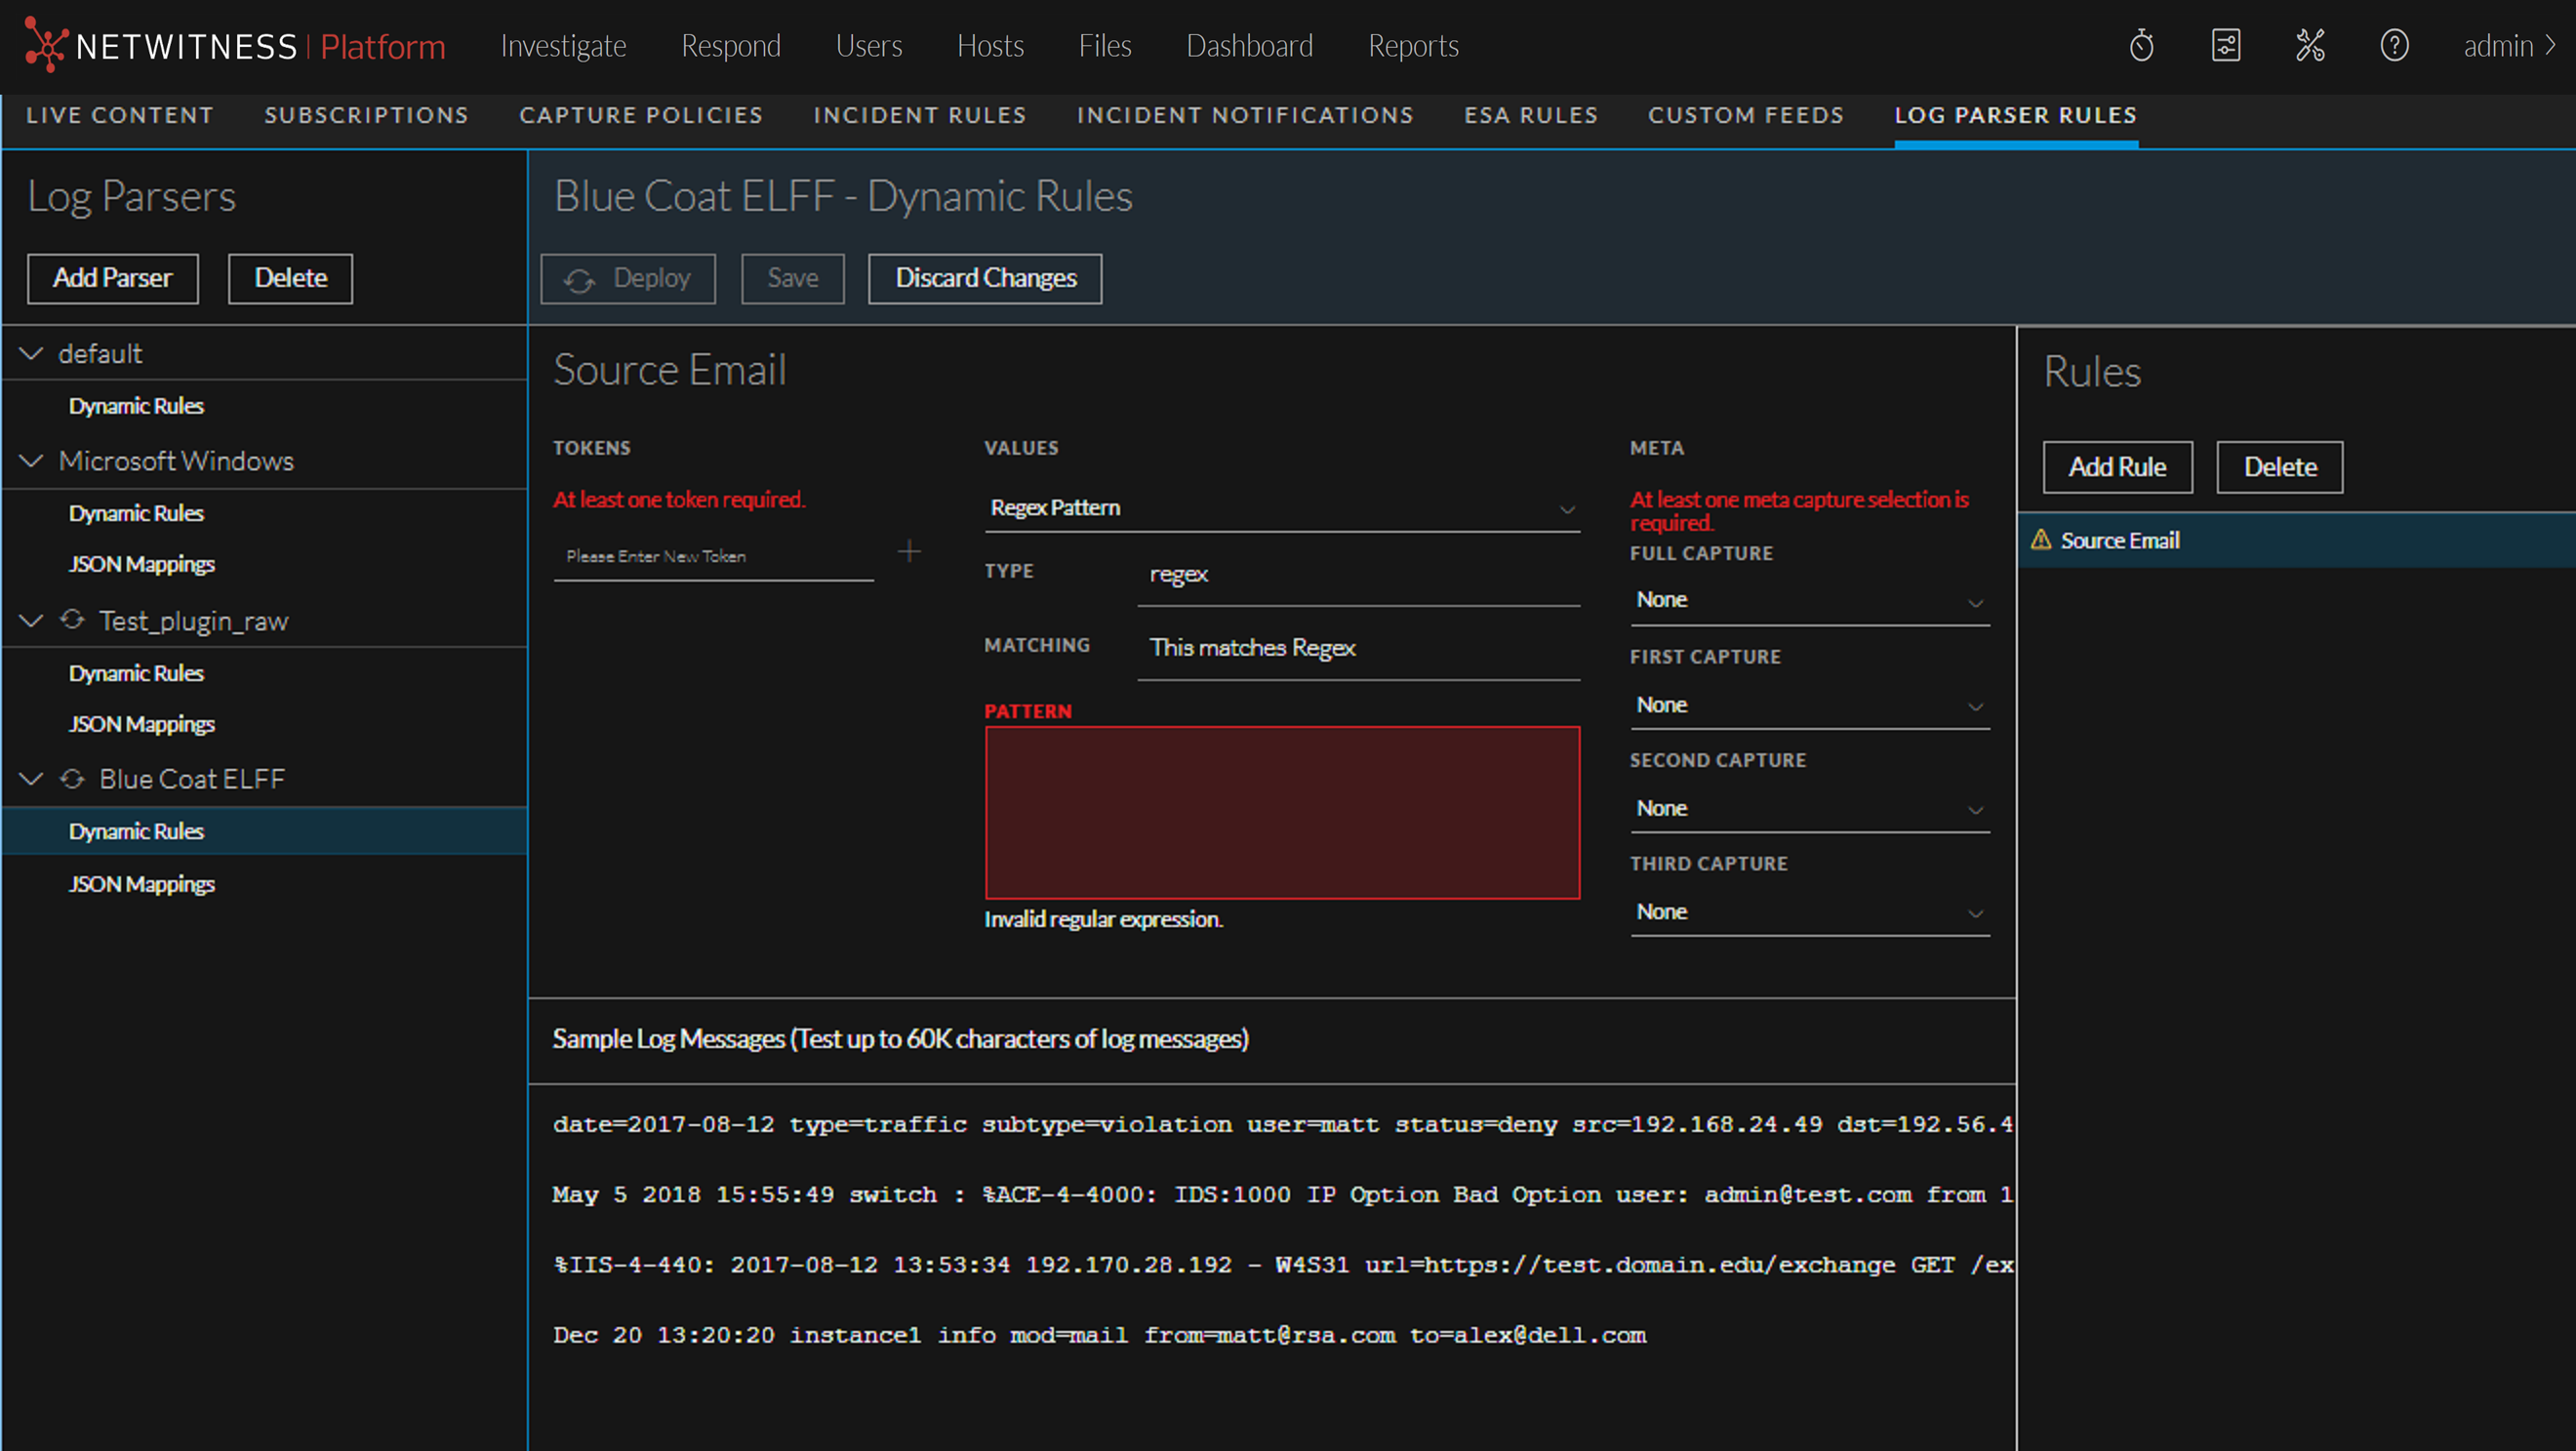The image size is (2576, 1451).
Task: Click sync icon beside Blue Coat ELFF
Action: coord(72,778)
